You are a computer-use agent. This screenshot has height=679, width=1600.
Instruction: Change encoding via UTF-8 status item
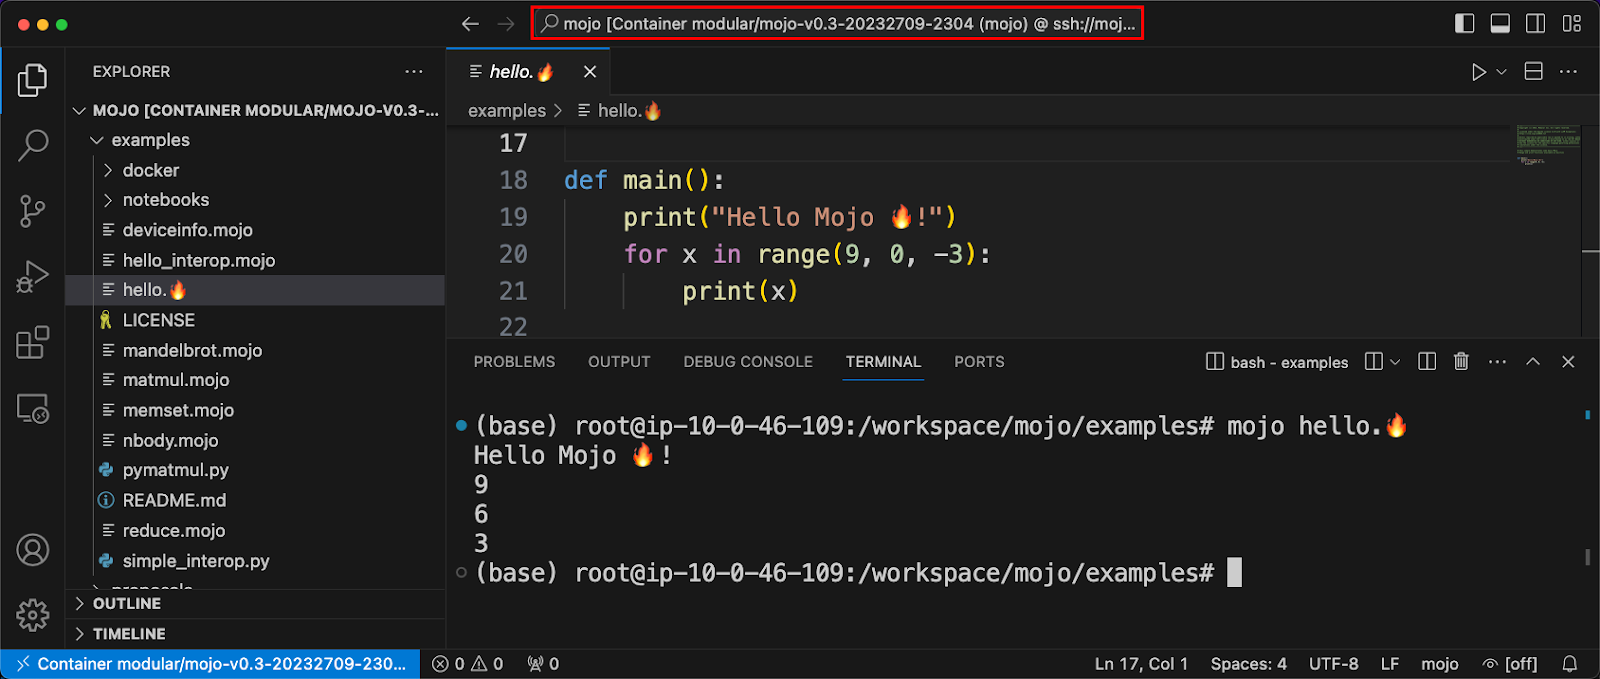[x=1333, y=664]
